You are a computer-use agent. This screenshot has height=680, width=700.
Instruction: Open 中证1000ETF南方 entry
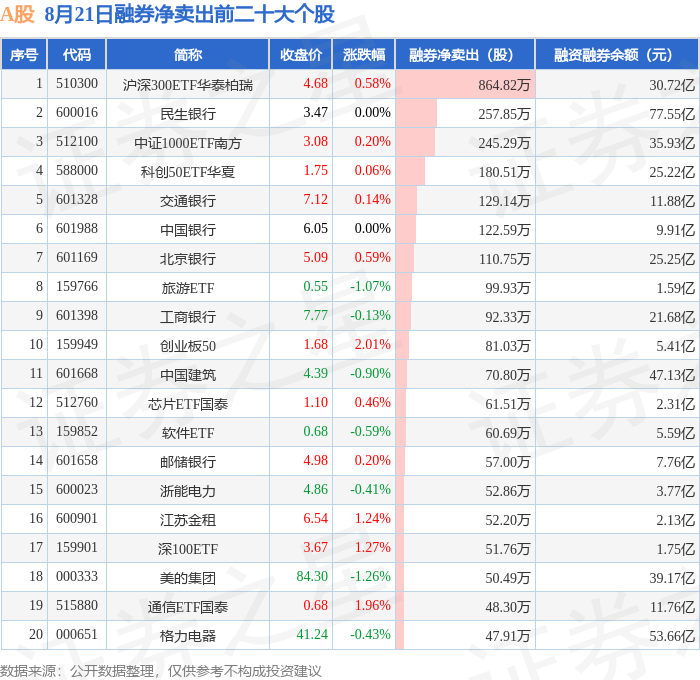click(x=188, y=143)
